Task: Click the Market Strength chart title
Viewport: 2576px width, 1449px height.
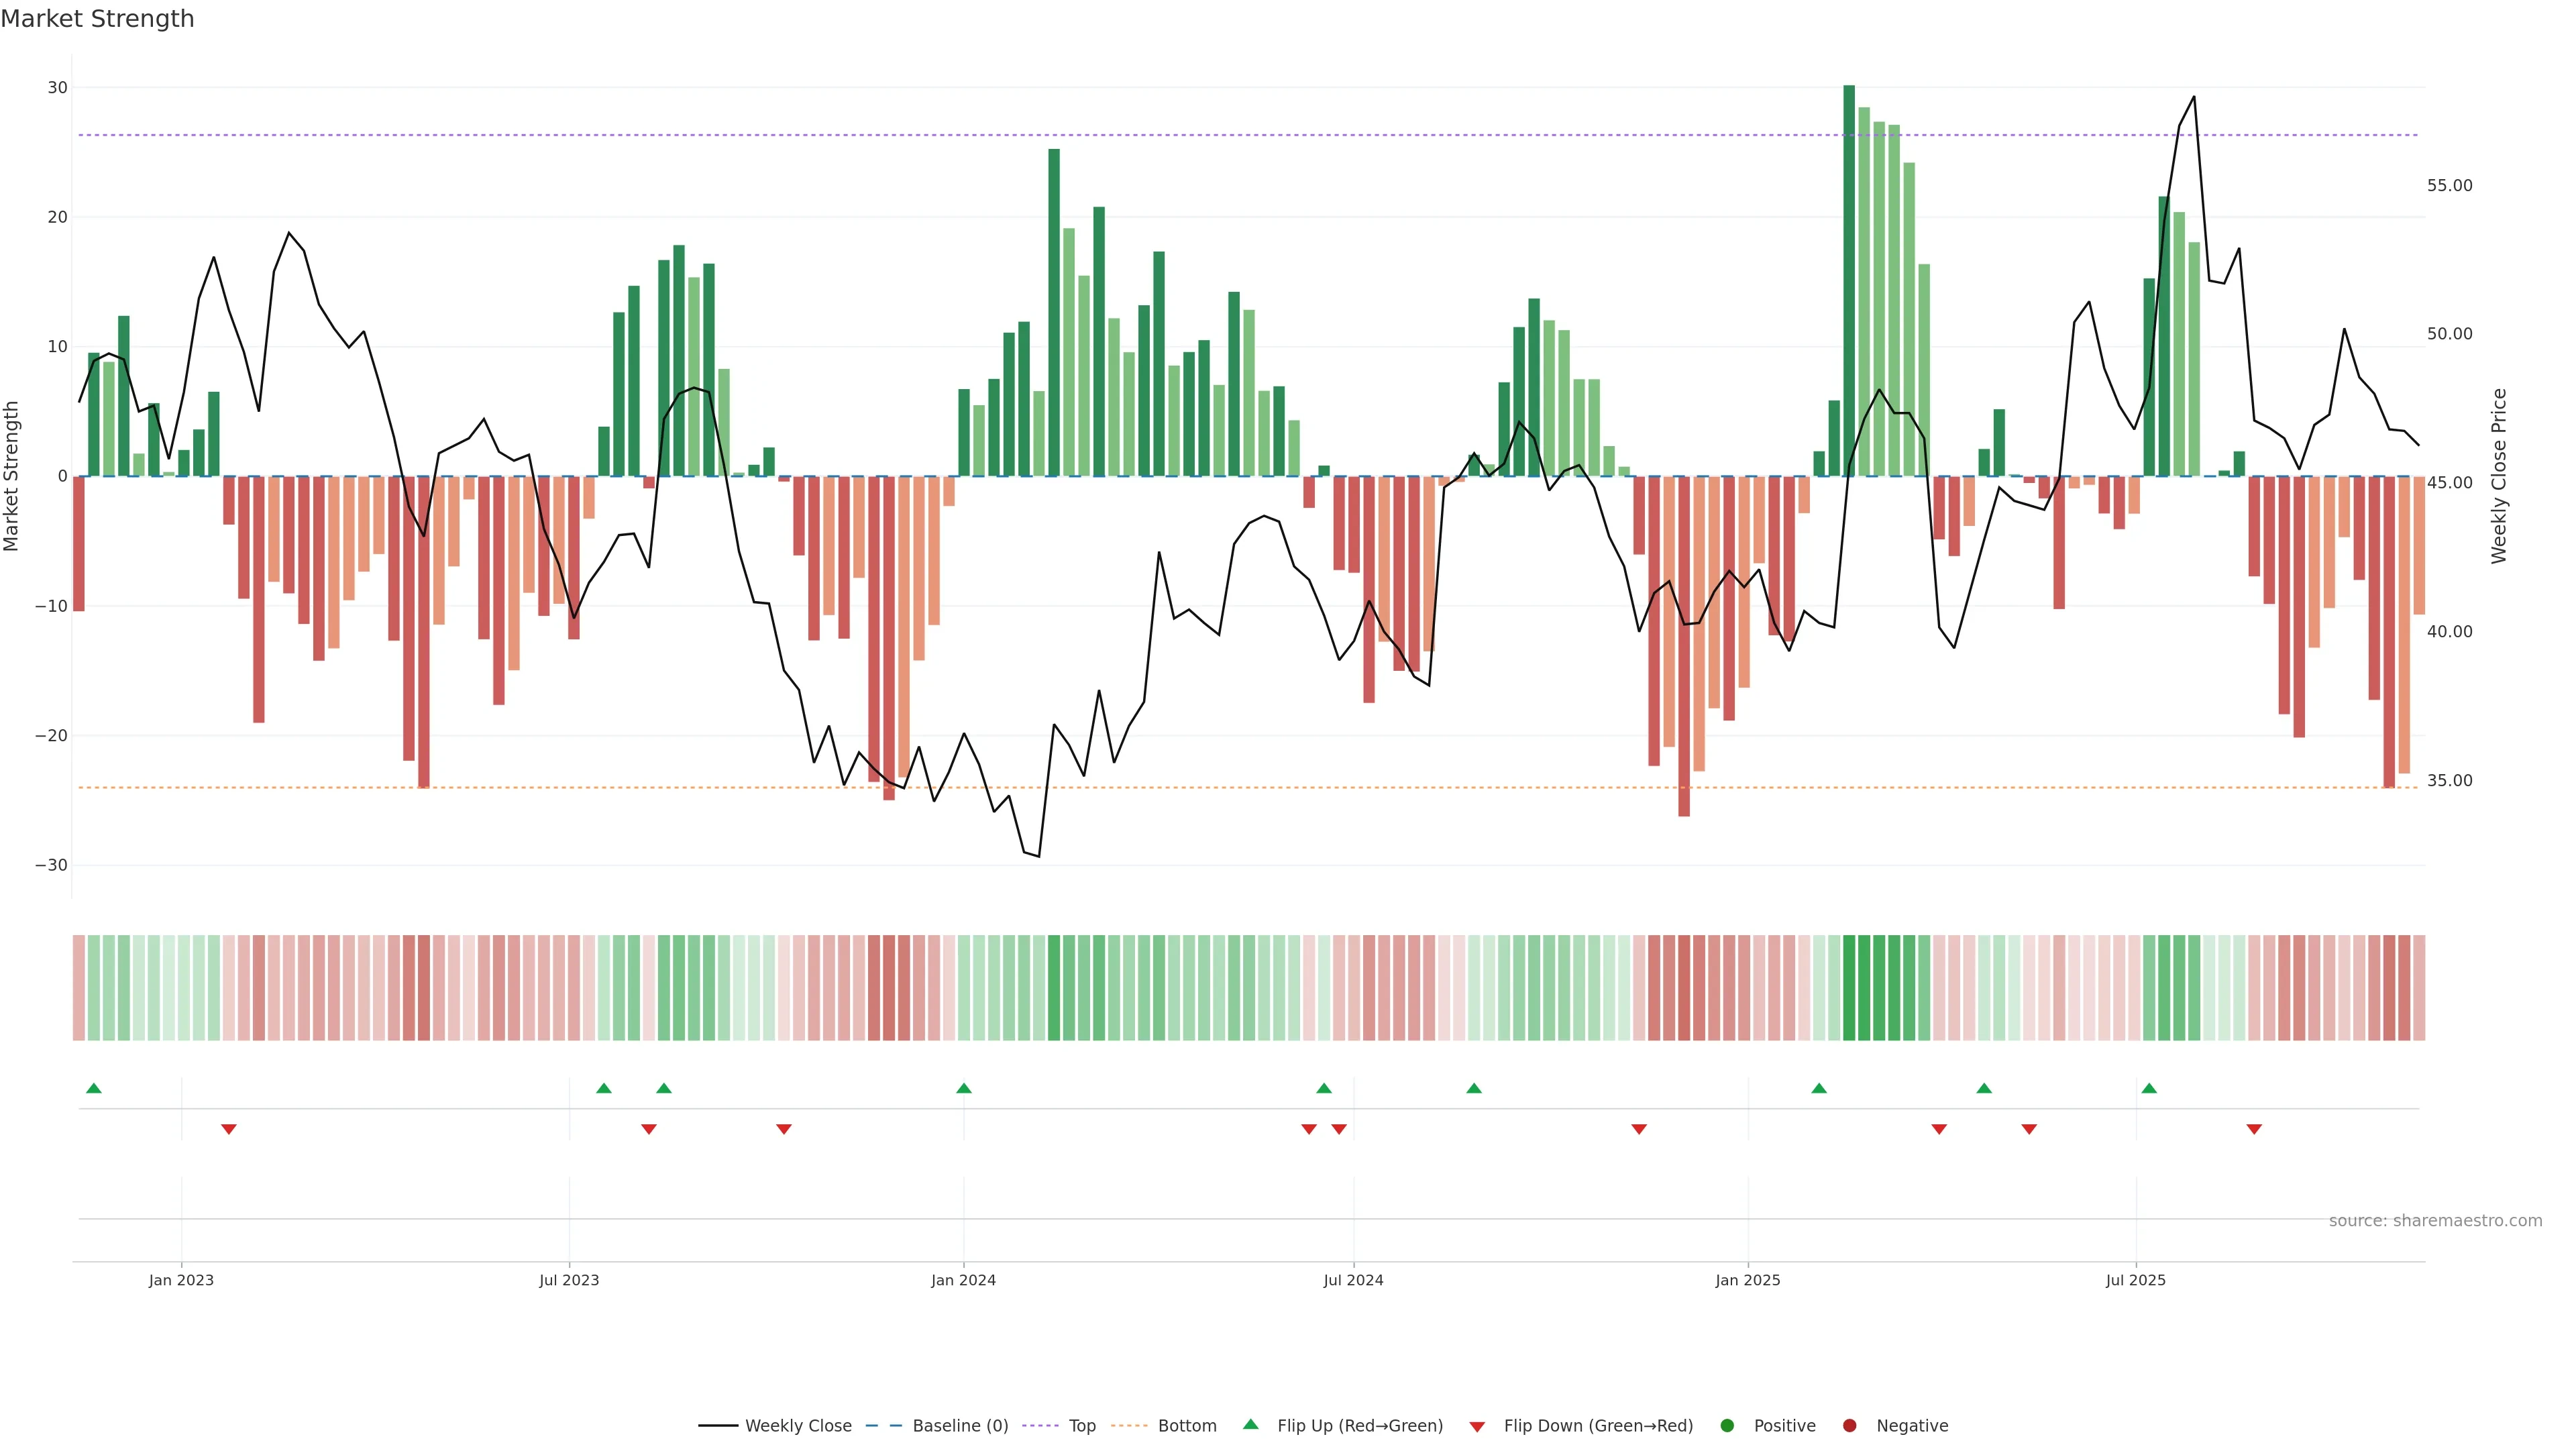Action: 97,19
